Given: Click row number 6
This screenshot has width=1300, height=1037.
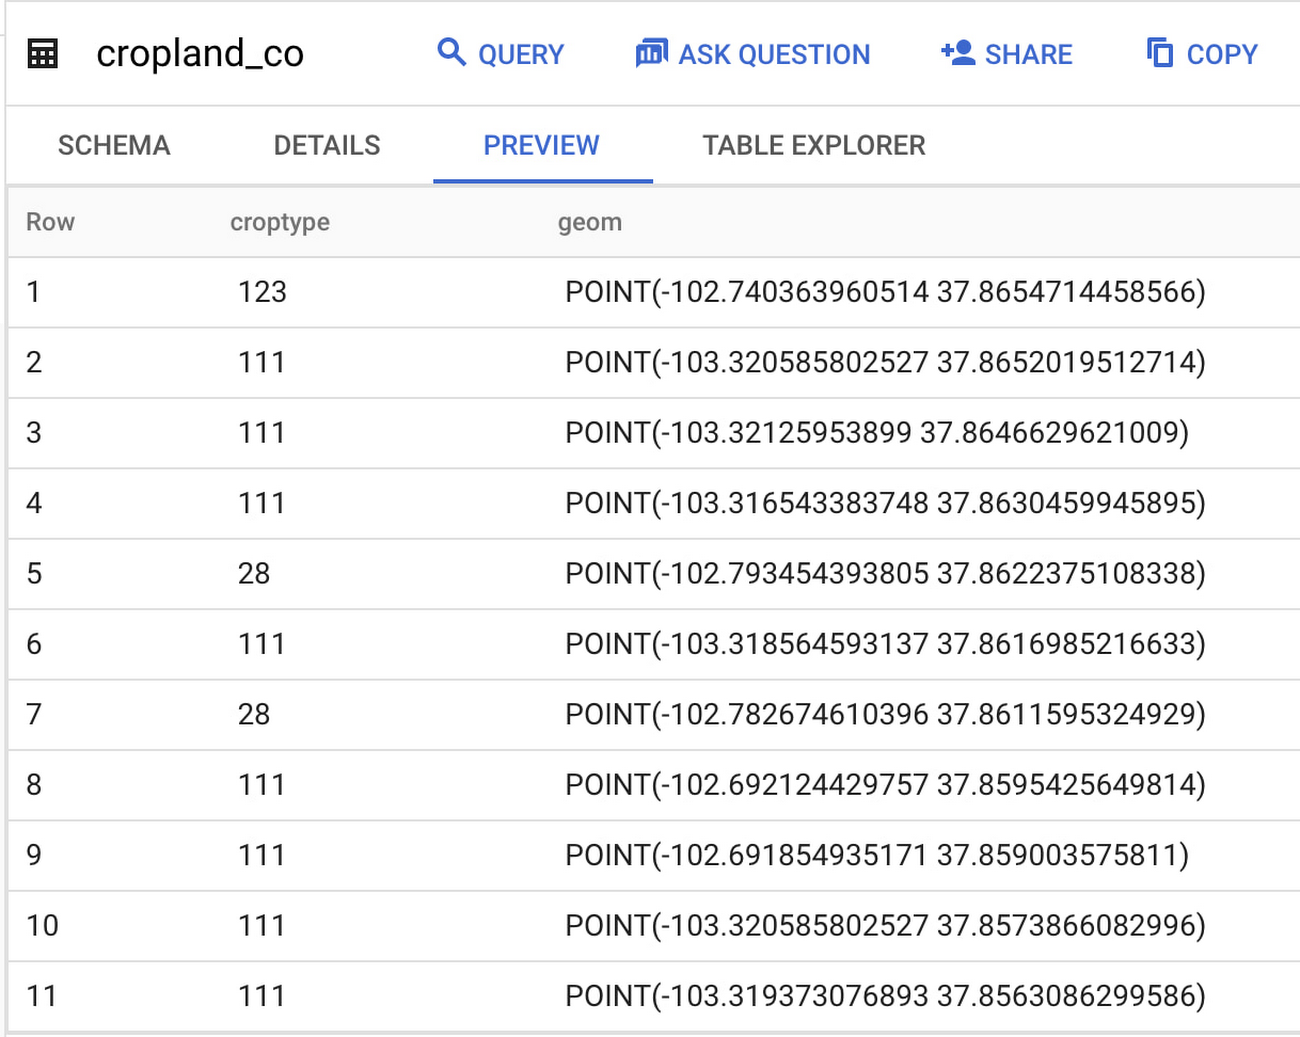Looking at the screenshot, I should (x=34, y=644).
